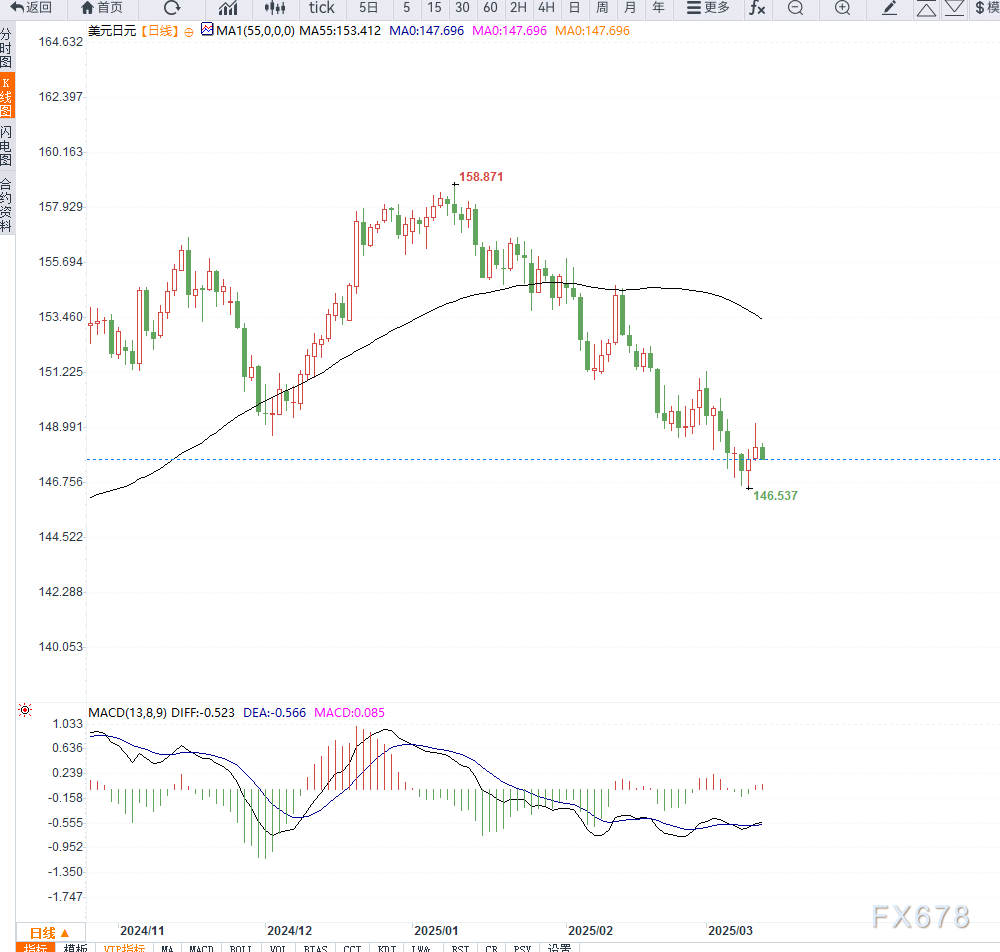1000x952 pixels.
Task: Click the MA1 indicator chart icon
Action: tap(207, 30)
